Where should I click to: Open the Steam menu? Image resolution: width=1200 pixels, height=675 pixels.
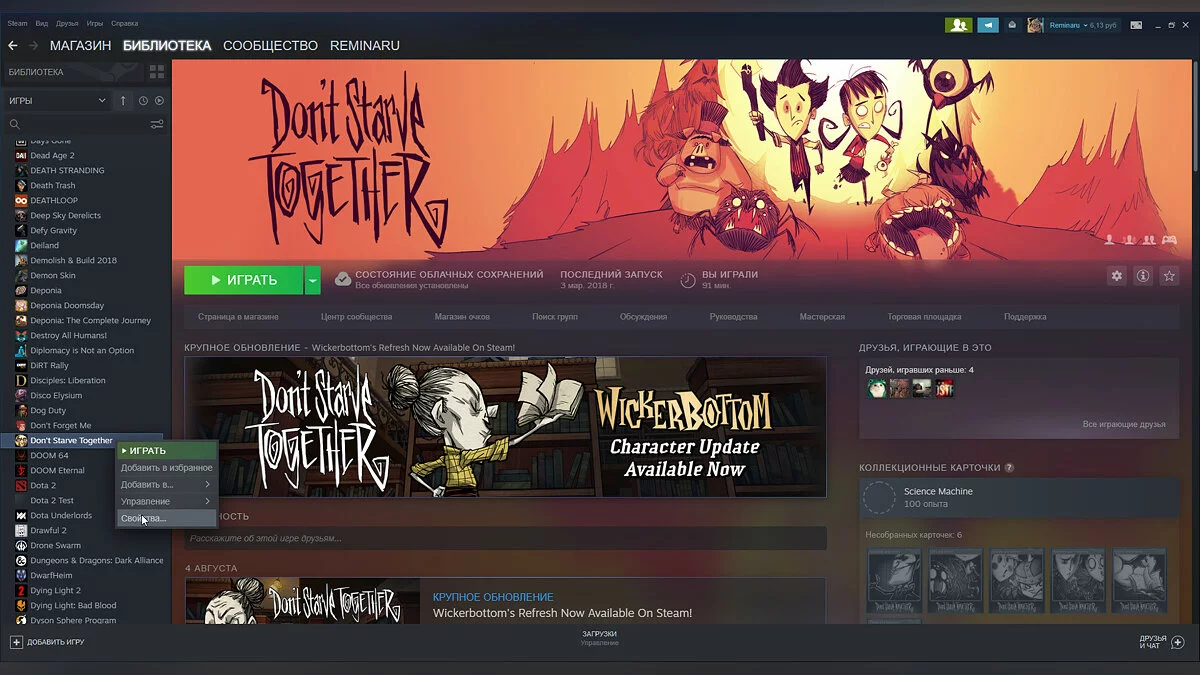pyautogui.click(x=18, y=23)
